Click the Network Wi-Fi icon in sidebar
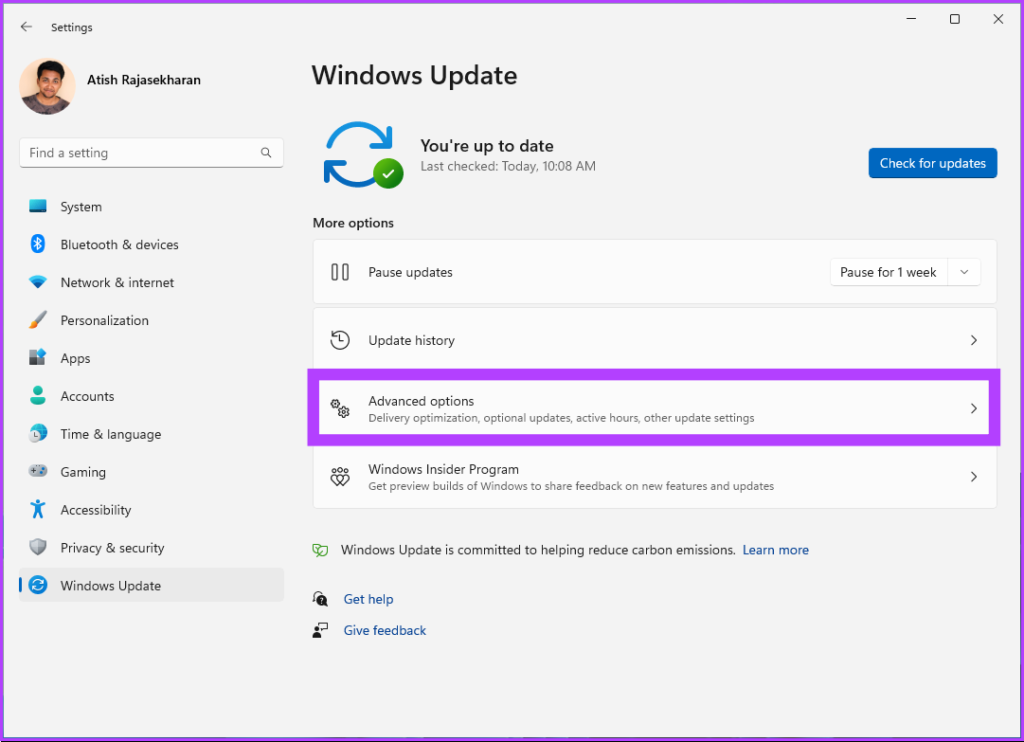The image size is (1024, 742). (x=38, y=283)
